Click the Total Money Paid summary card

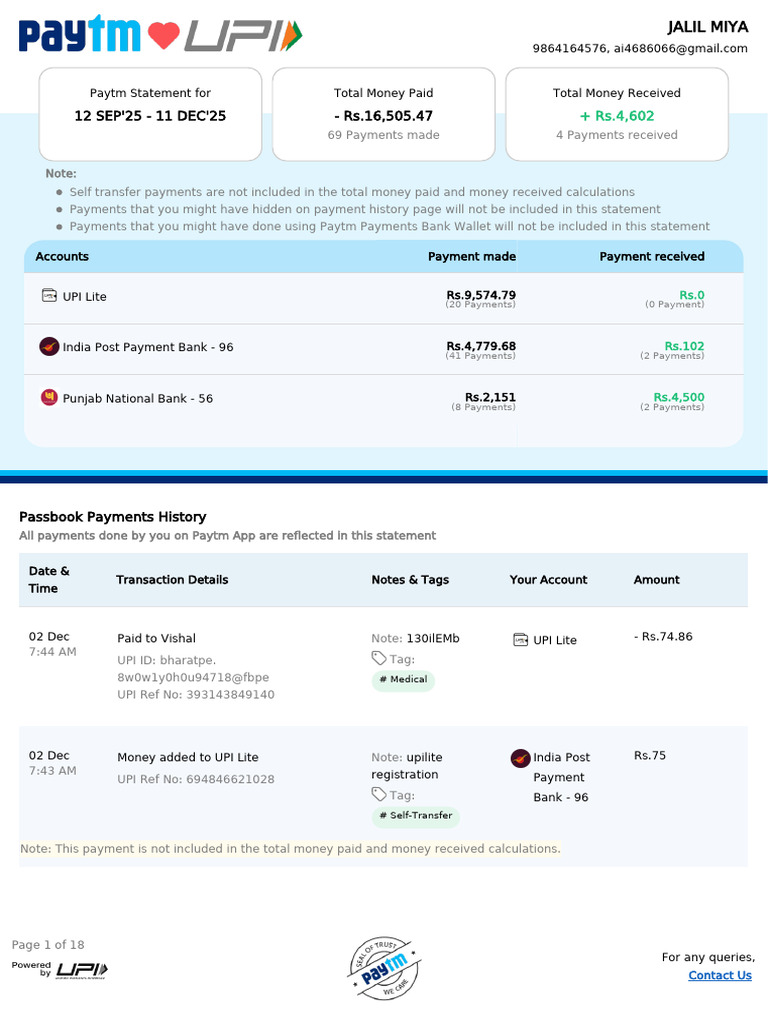383,114
